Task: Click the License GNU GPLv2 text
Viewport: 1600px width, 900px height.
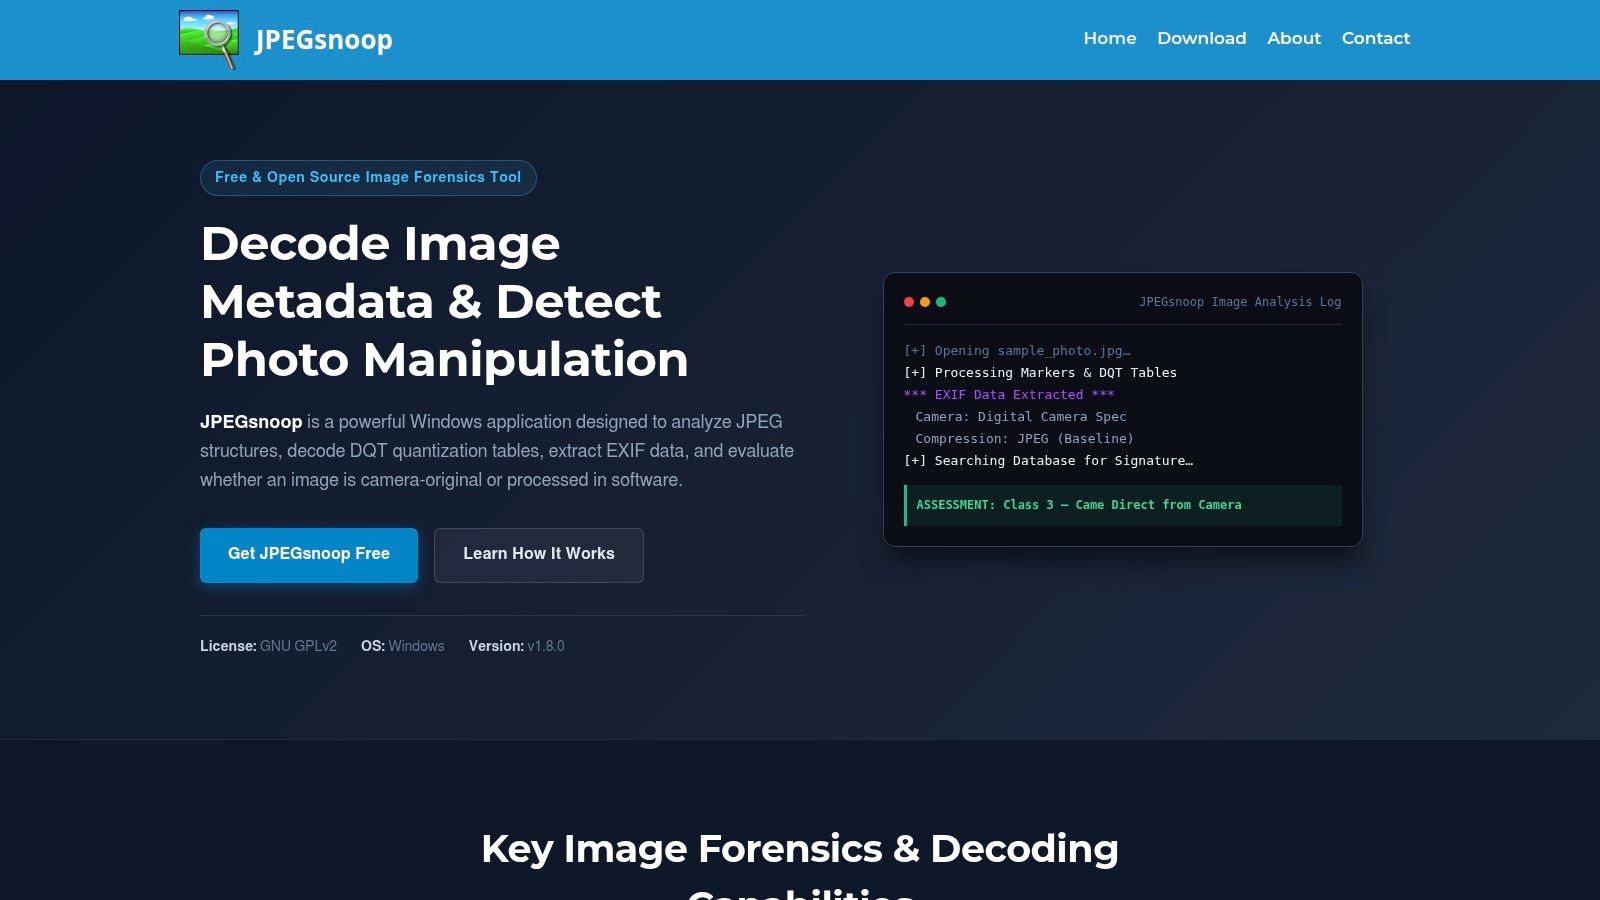Action: (x=268, y=646)
